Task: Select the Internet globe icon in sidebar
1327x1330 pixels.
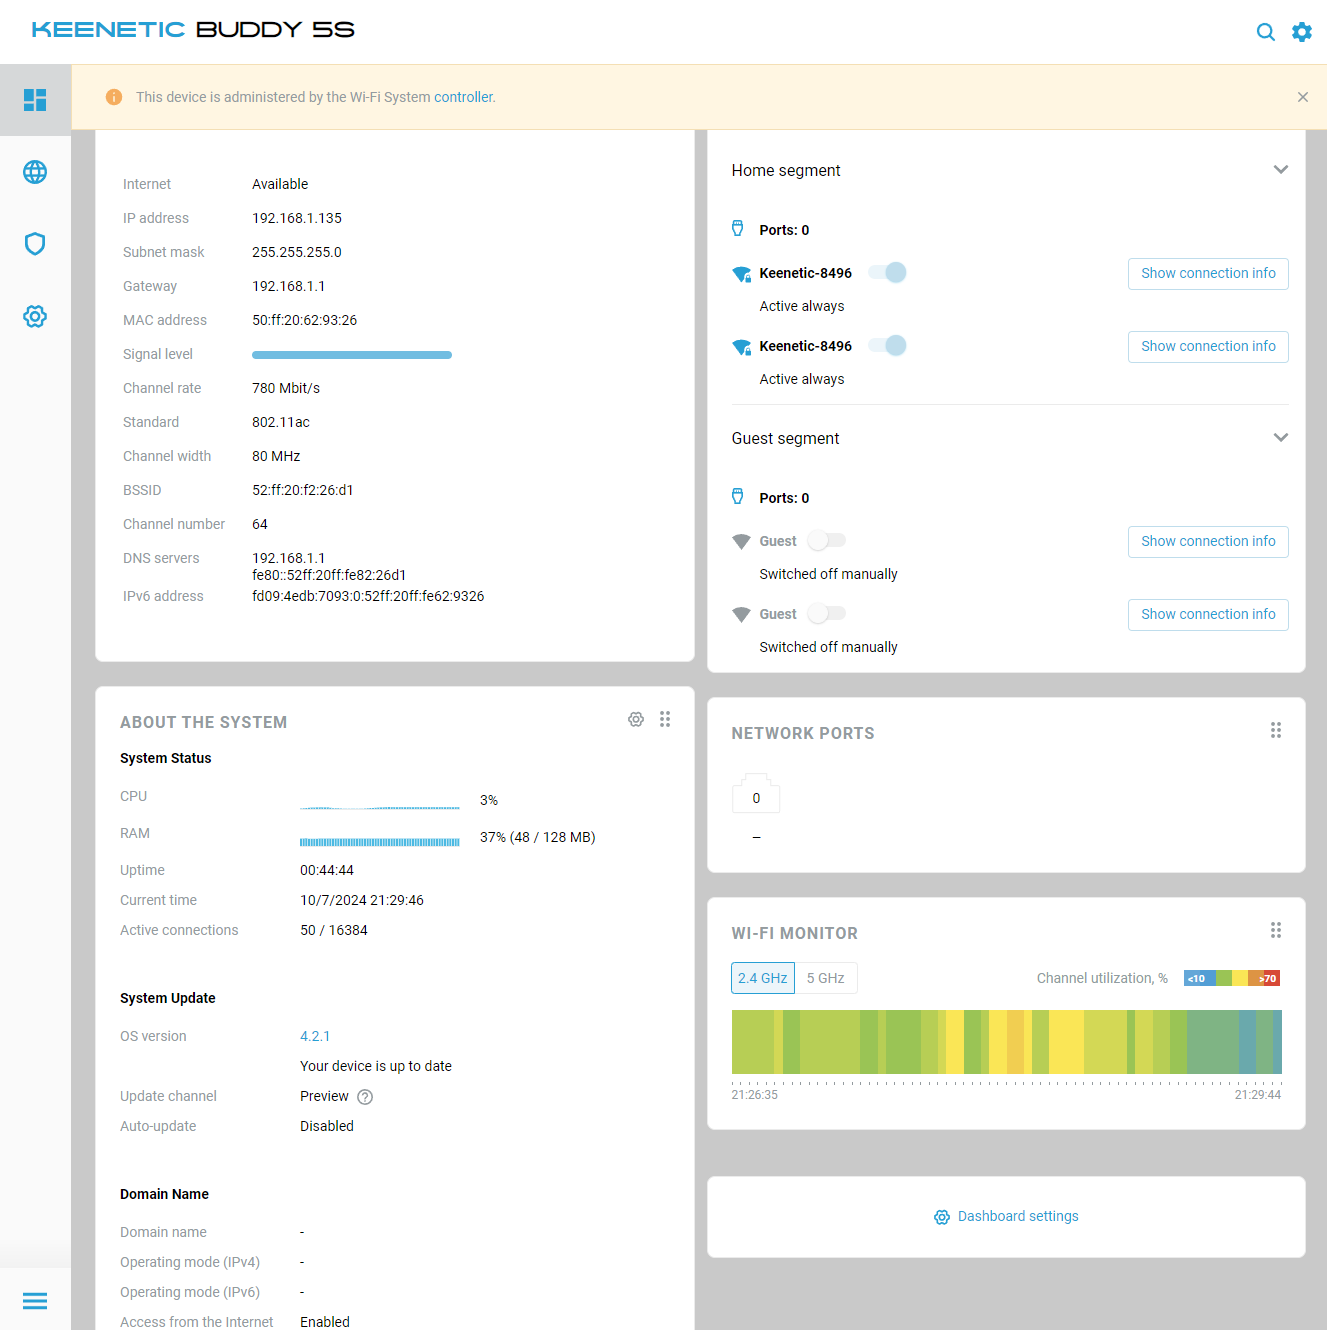Action: [35, 172]
